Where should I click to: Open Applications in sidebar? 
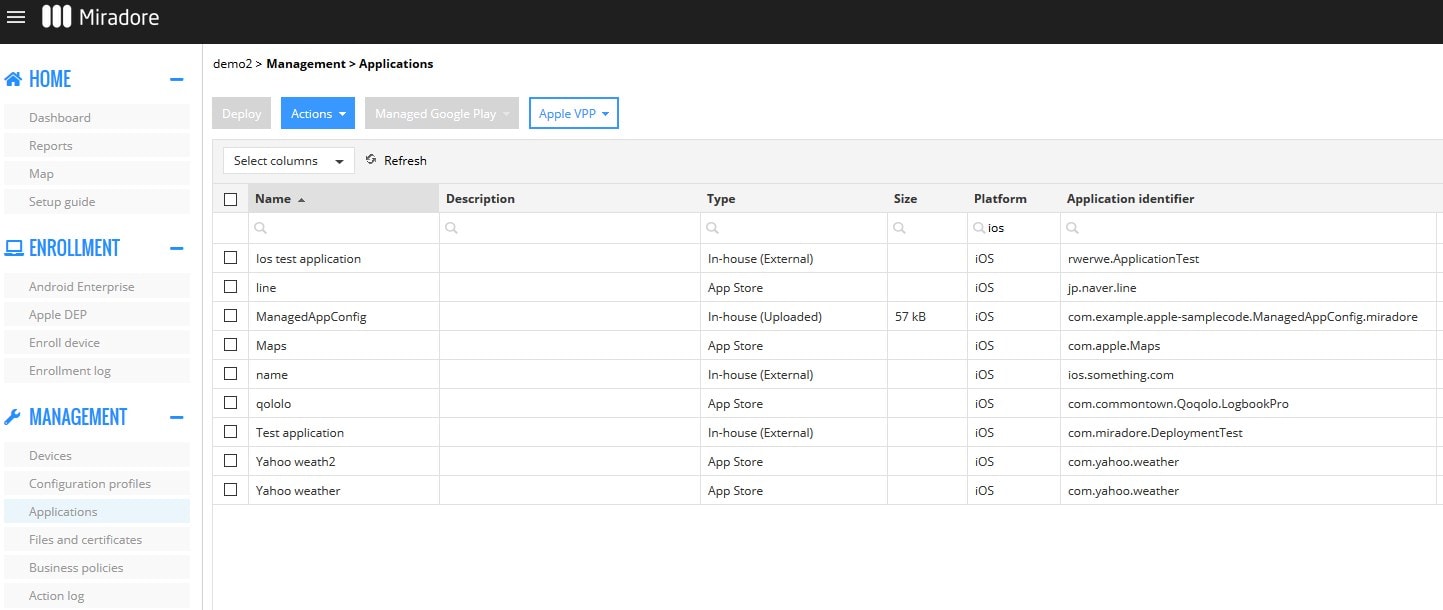coord(96,511)
